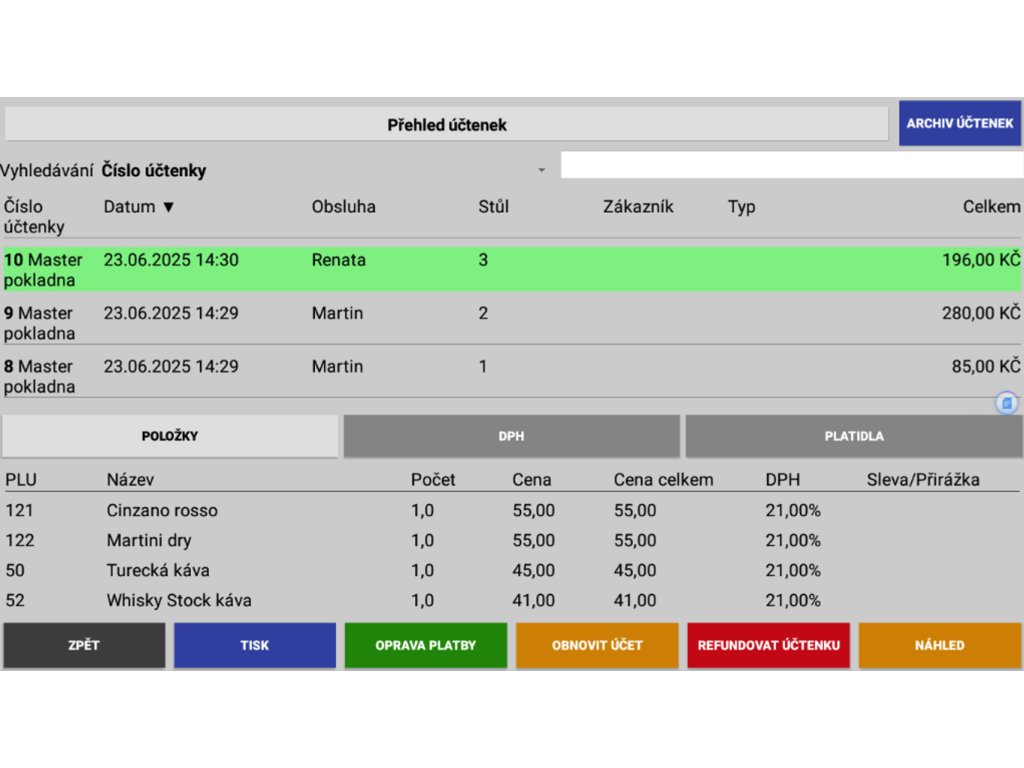Select receipt 8 totaling 85,00 Kč
This screenshot has width=1024, height=768.
pyautogui.click(x=511, y=375)
